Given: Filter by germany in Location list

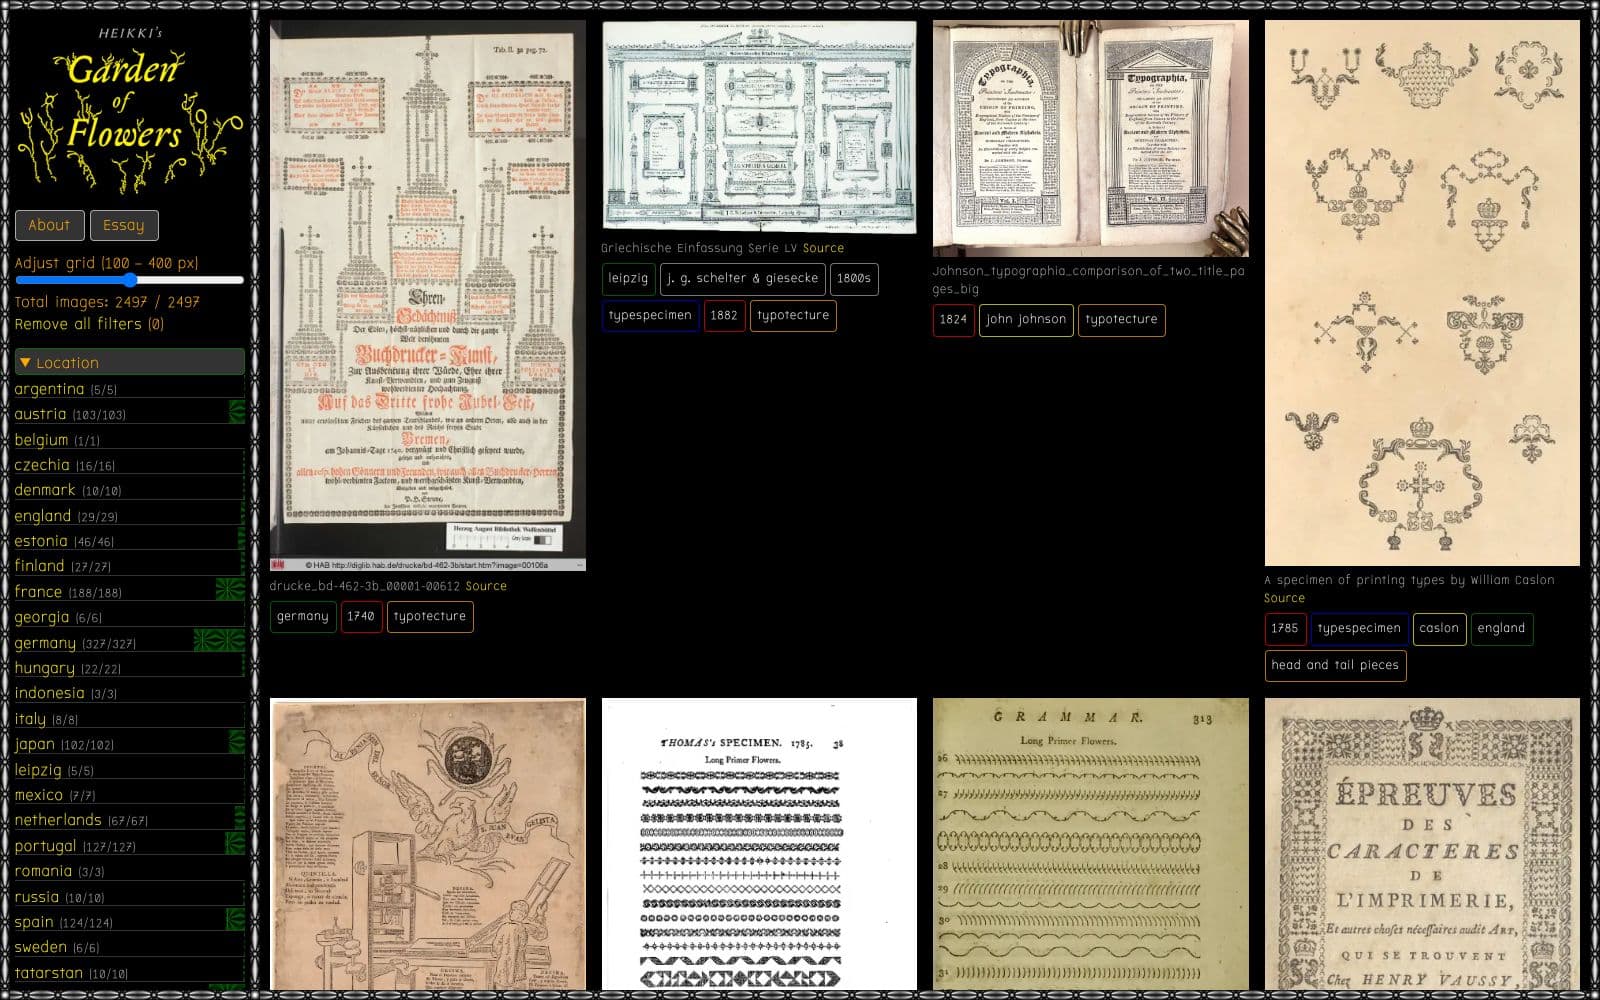Looking at the screenshot, I should (130, 643).
